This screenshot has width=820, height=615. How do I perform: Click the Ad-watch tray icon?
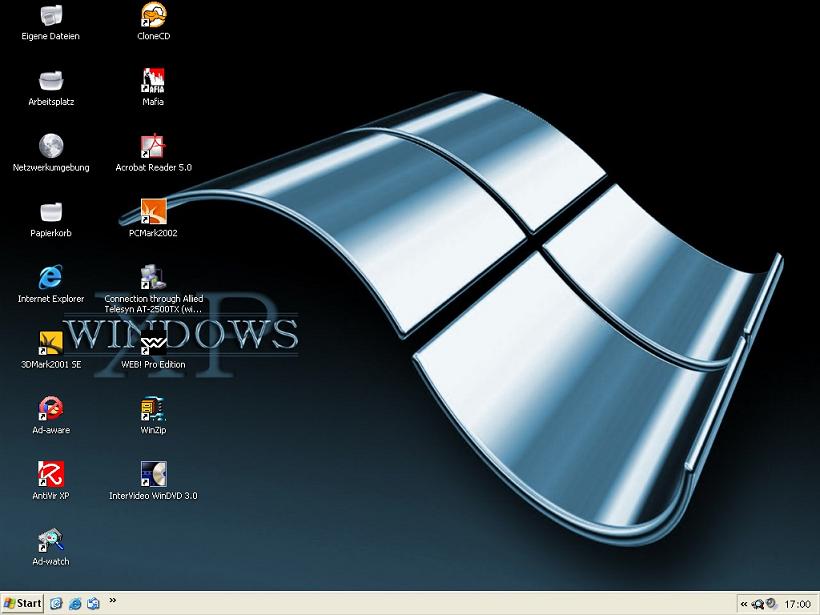pyautogui.click(x=757, y=605)
